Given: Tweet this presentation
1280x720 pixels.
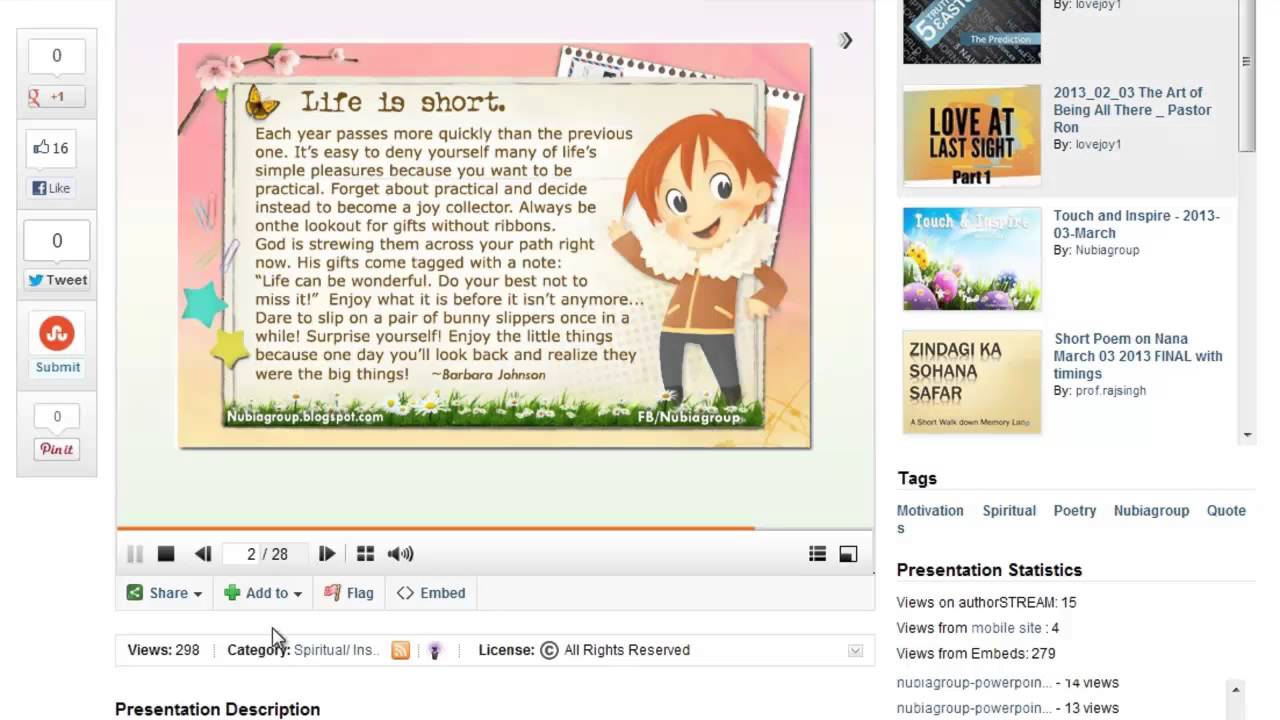Looking at the screenshot, I should pos(57,280).
